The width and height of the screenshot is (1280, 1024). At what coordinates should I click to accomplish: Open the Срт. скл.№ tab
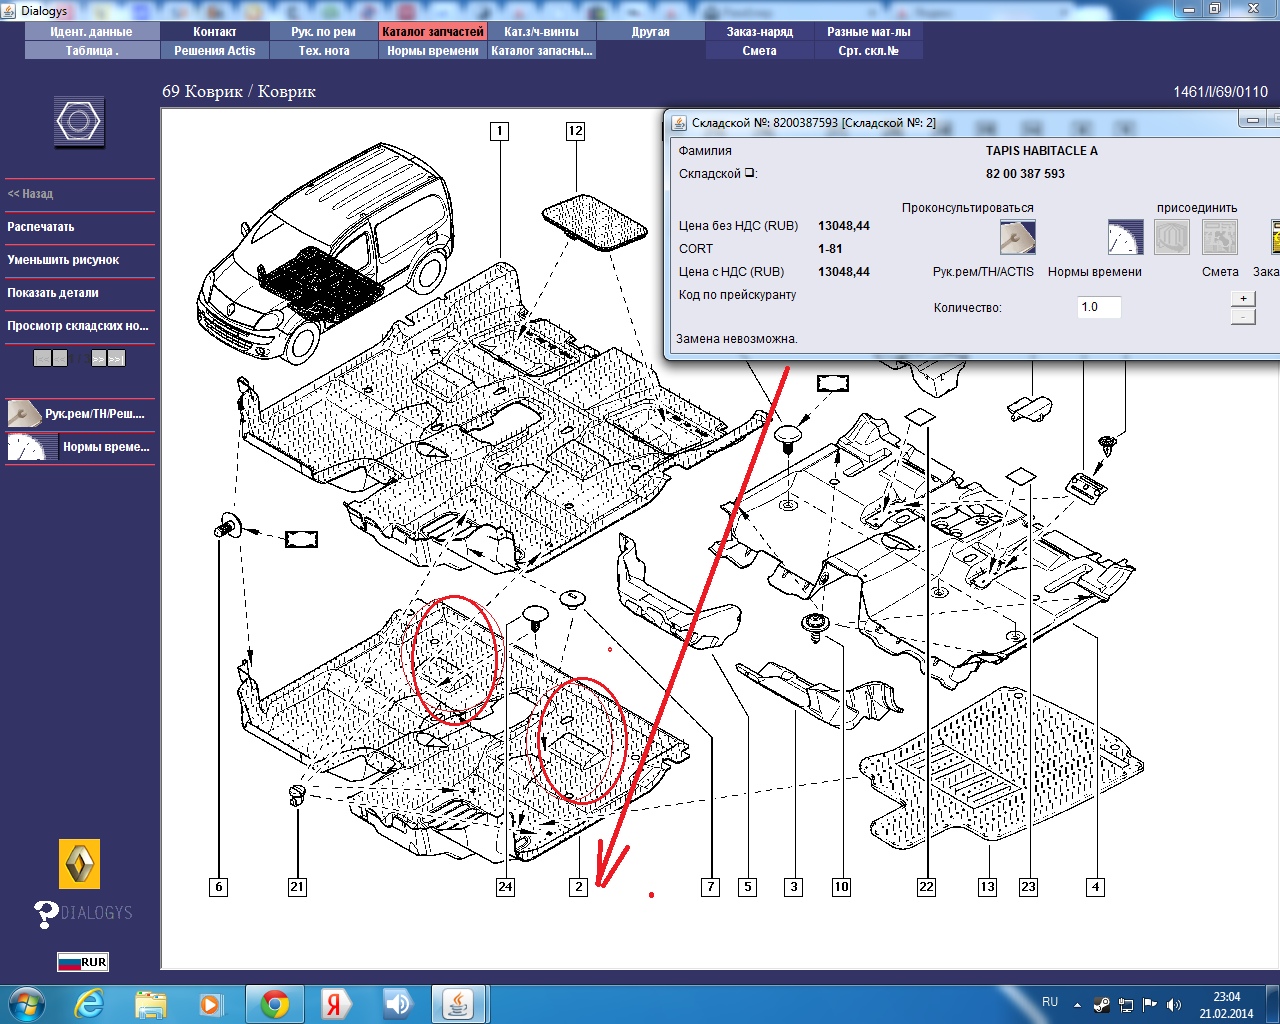[x=869, y=51]
